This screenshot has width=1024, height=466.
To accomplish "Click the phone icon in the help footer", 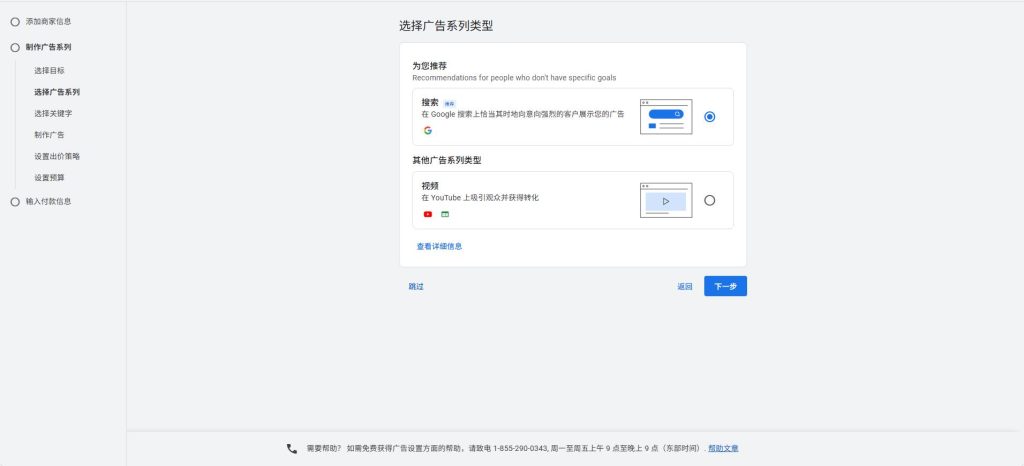I will click(x=292, y=449).
